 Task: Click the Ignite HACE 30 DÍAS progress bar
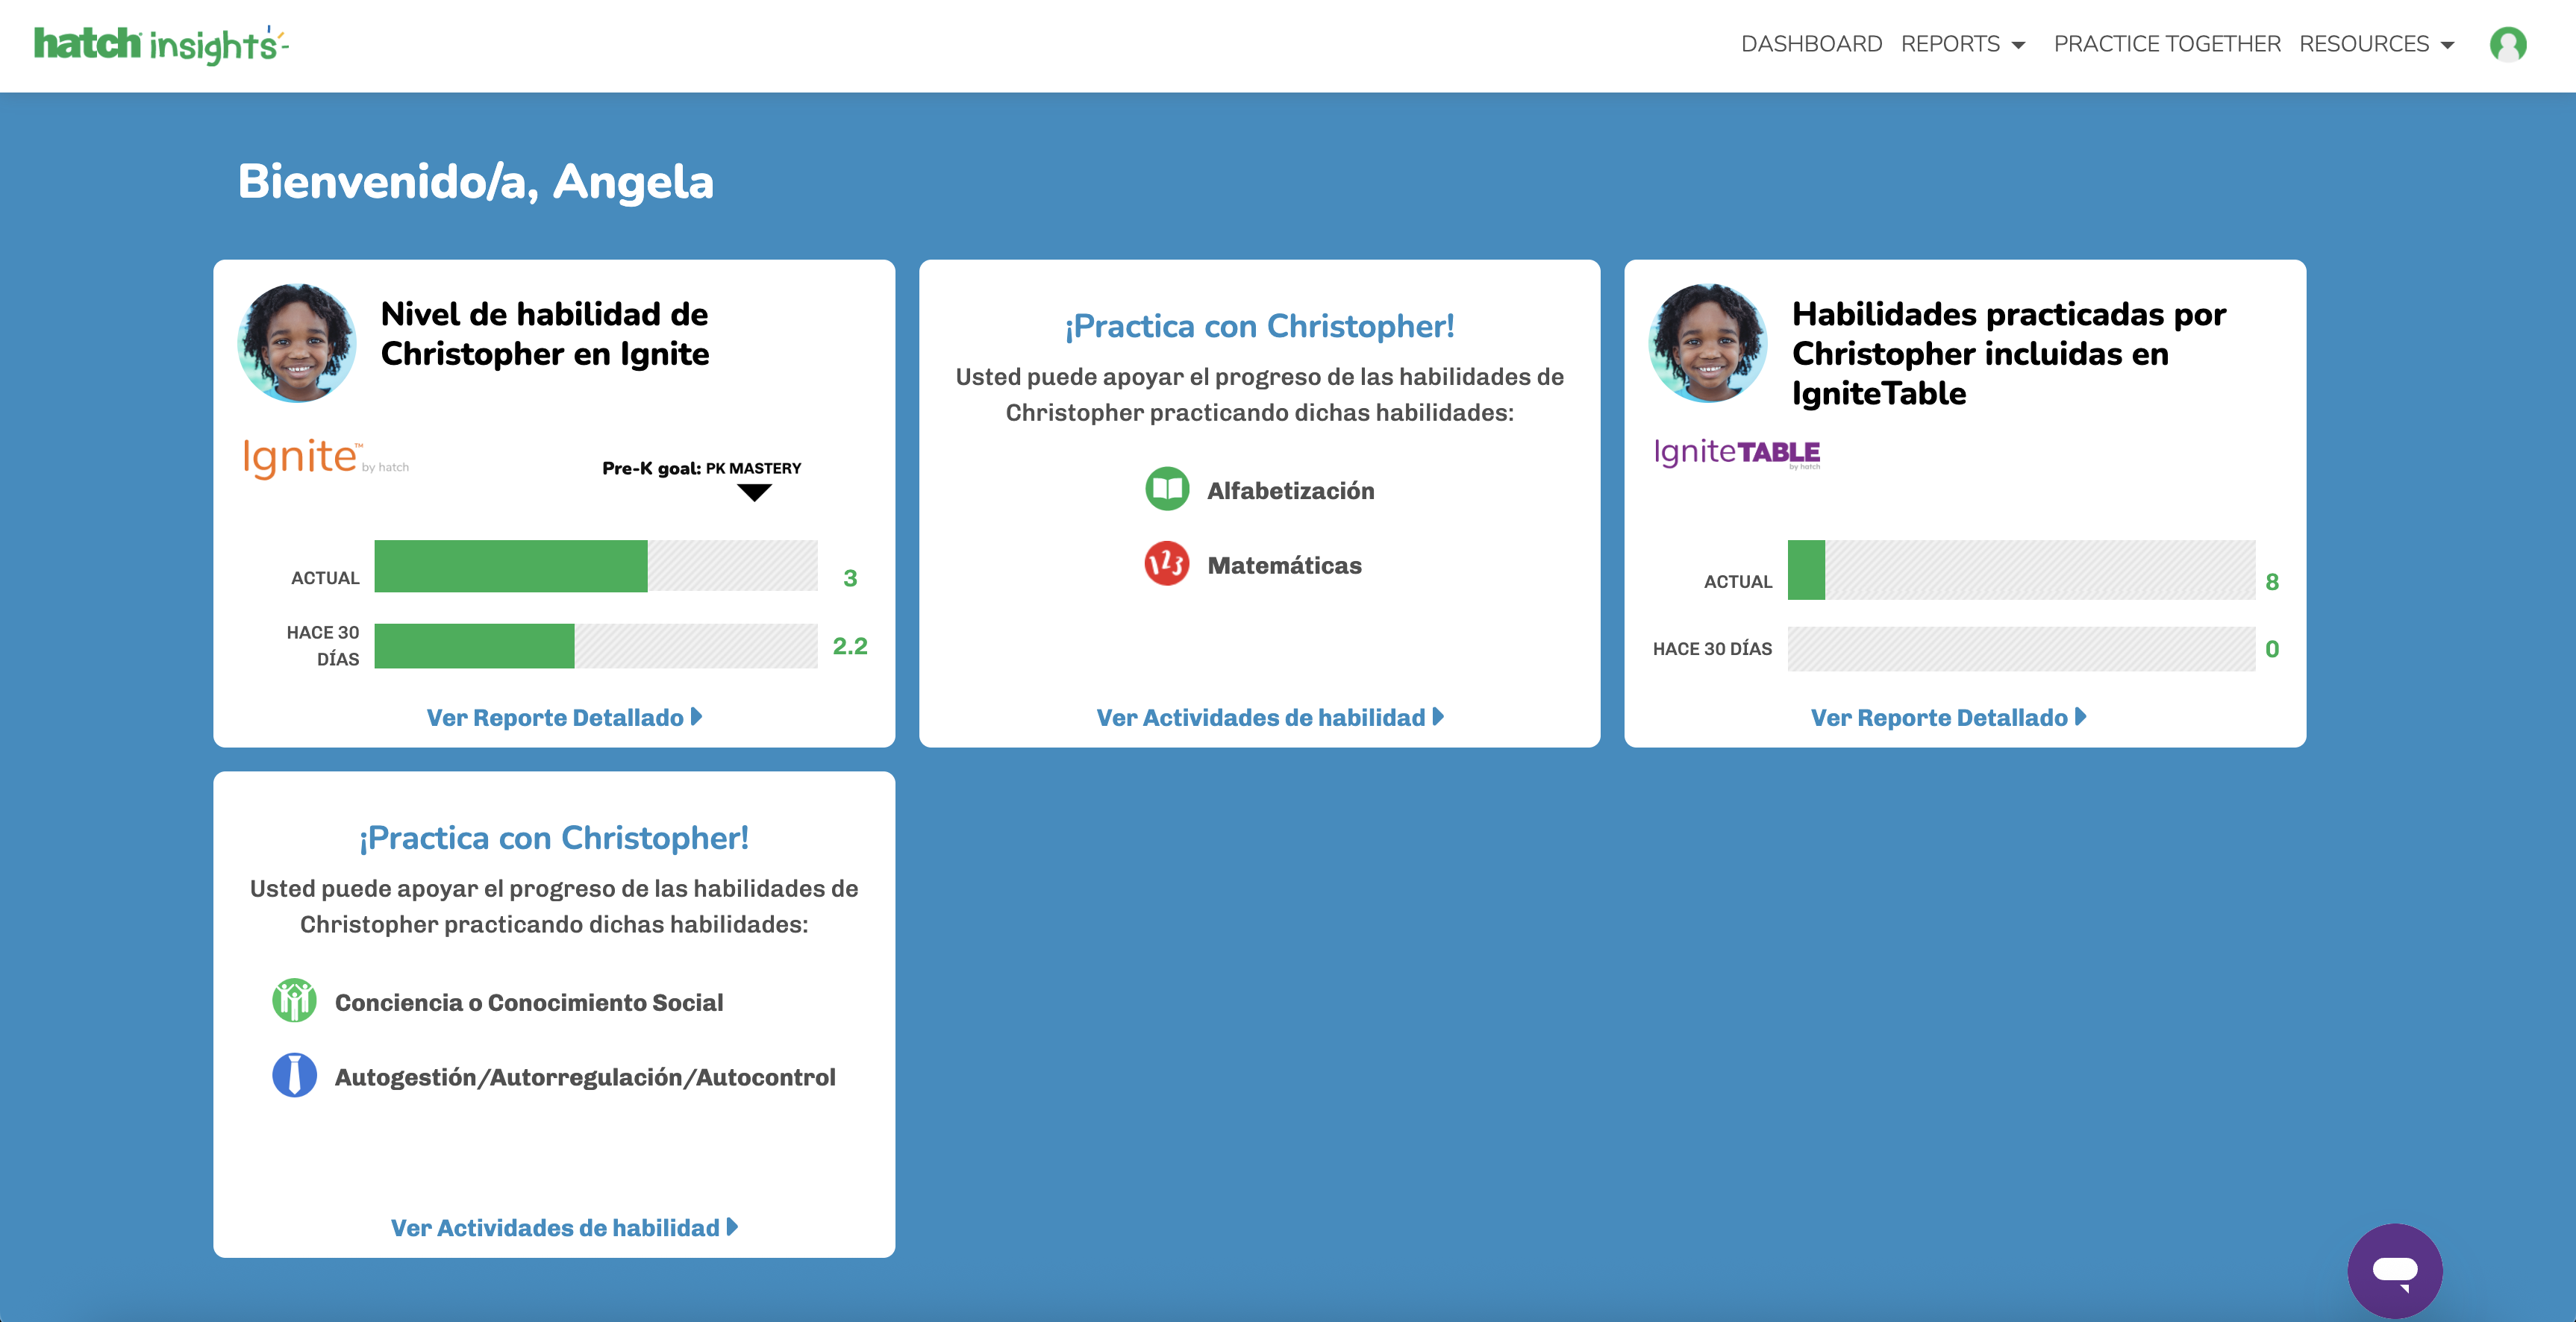[x=596, y=646]
